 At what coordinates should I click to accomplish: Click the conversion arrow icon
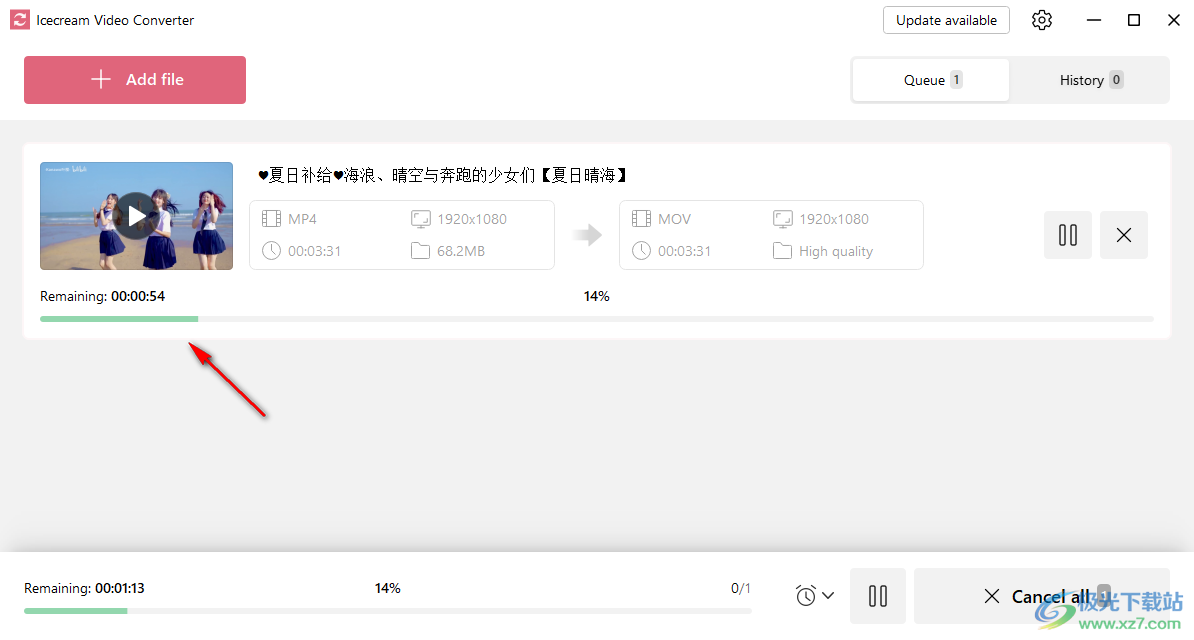click(587, 235)
